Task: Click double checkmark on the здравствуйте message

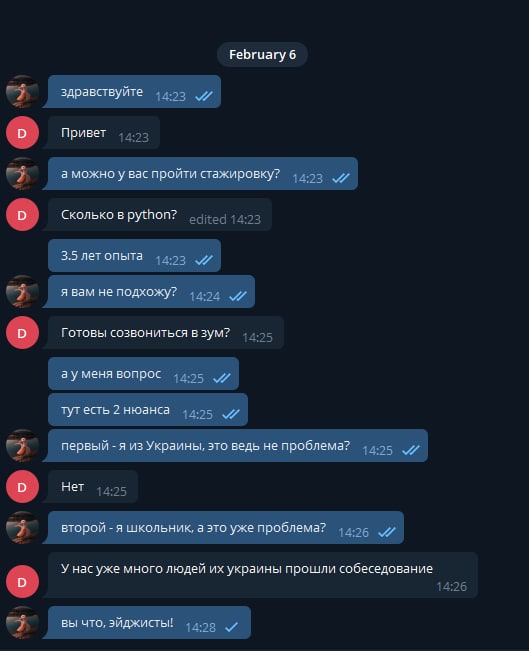Action: pyautogui.click(x=204, y=96)
